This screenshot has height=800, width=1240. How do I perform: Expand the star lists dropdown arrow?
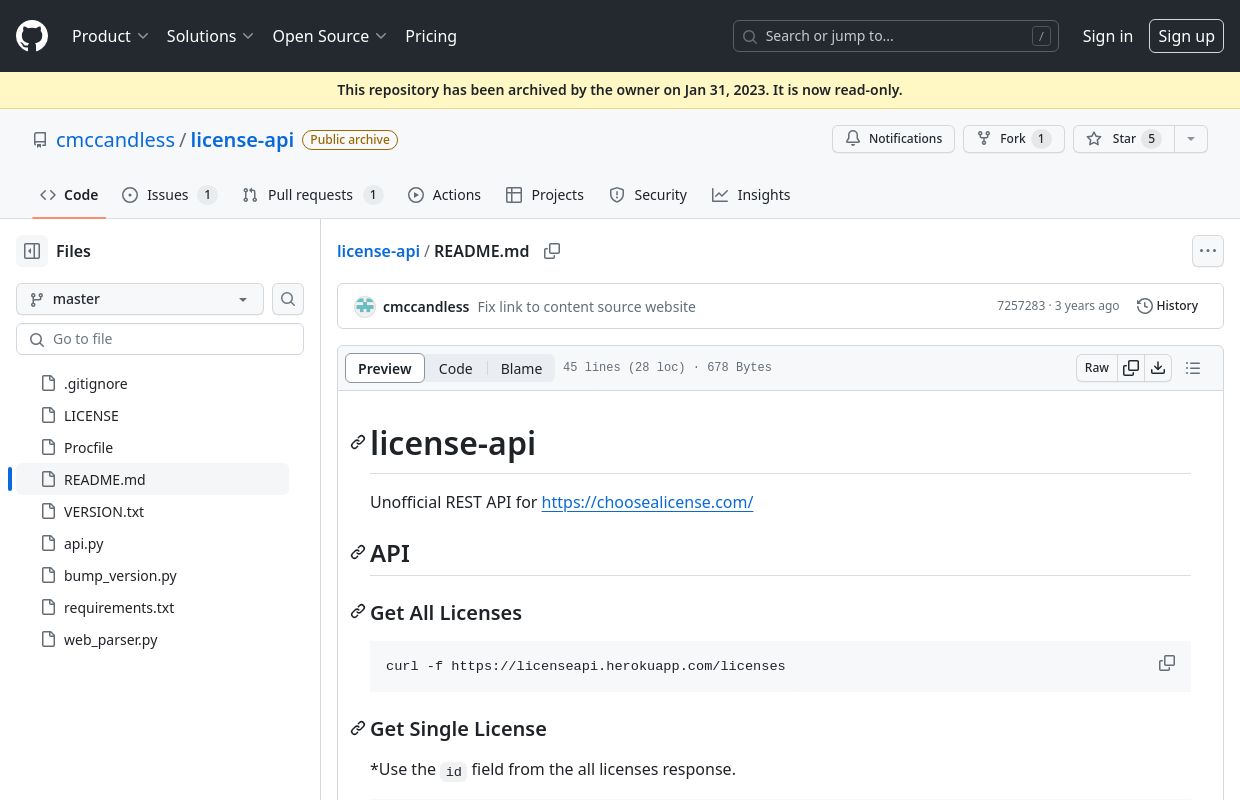(x=1190, y=139)
